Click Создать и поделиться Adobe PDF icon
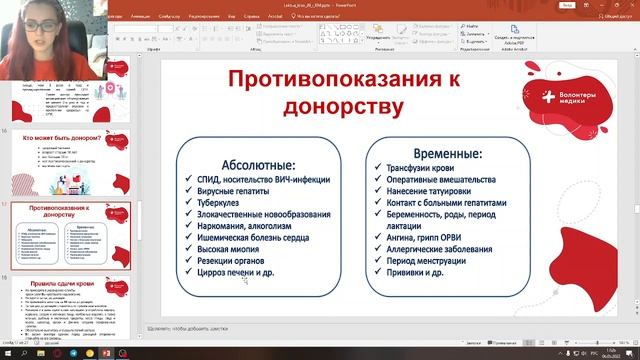640x360 pixels. click(514, 34)
